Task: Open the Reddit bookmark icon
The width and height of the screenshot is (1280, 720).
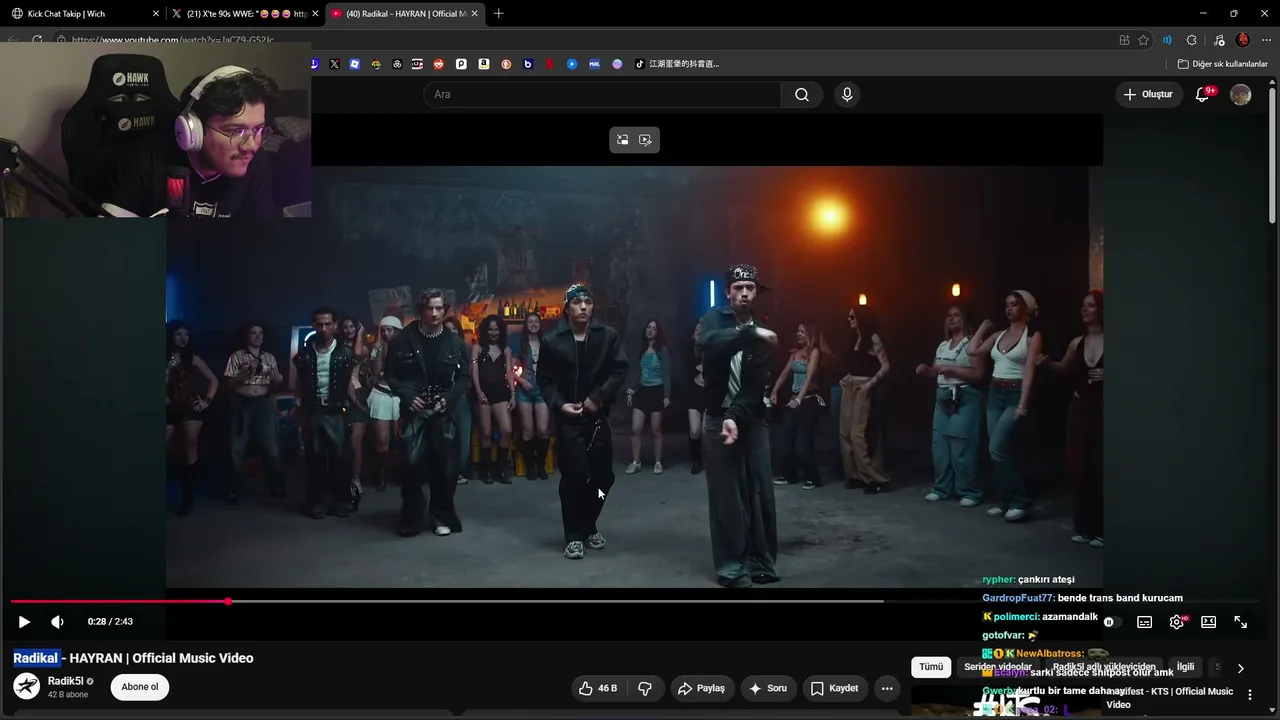Action: (x=438, y=64)
